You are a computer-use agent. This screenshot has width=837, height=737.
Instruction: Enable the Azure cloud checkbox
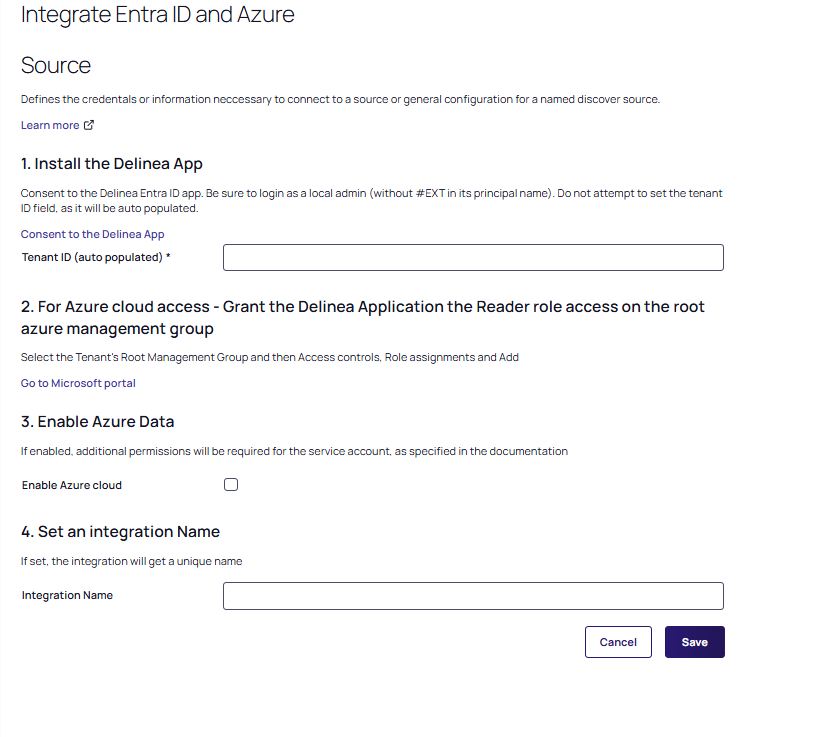coord(231,485)
